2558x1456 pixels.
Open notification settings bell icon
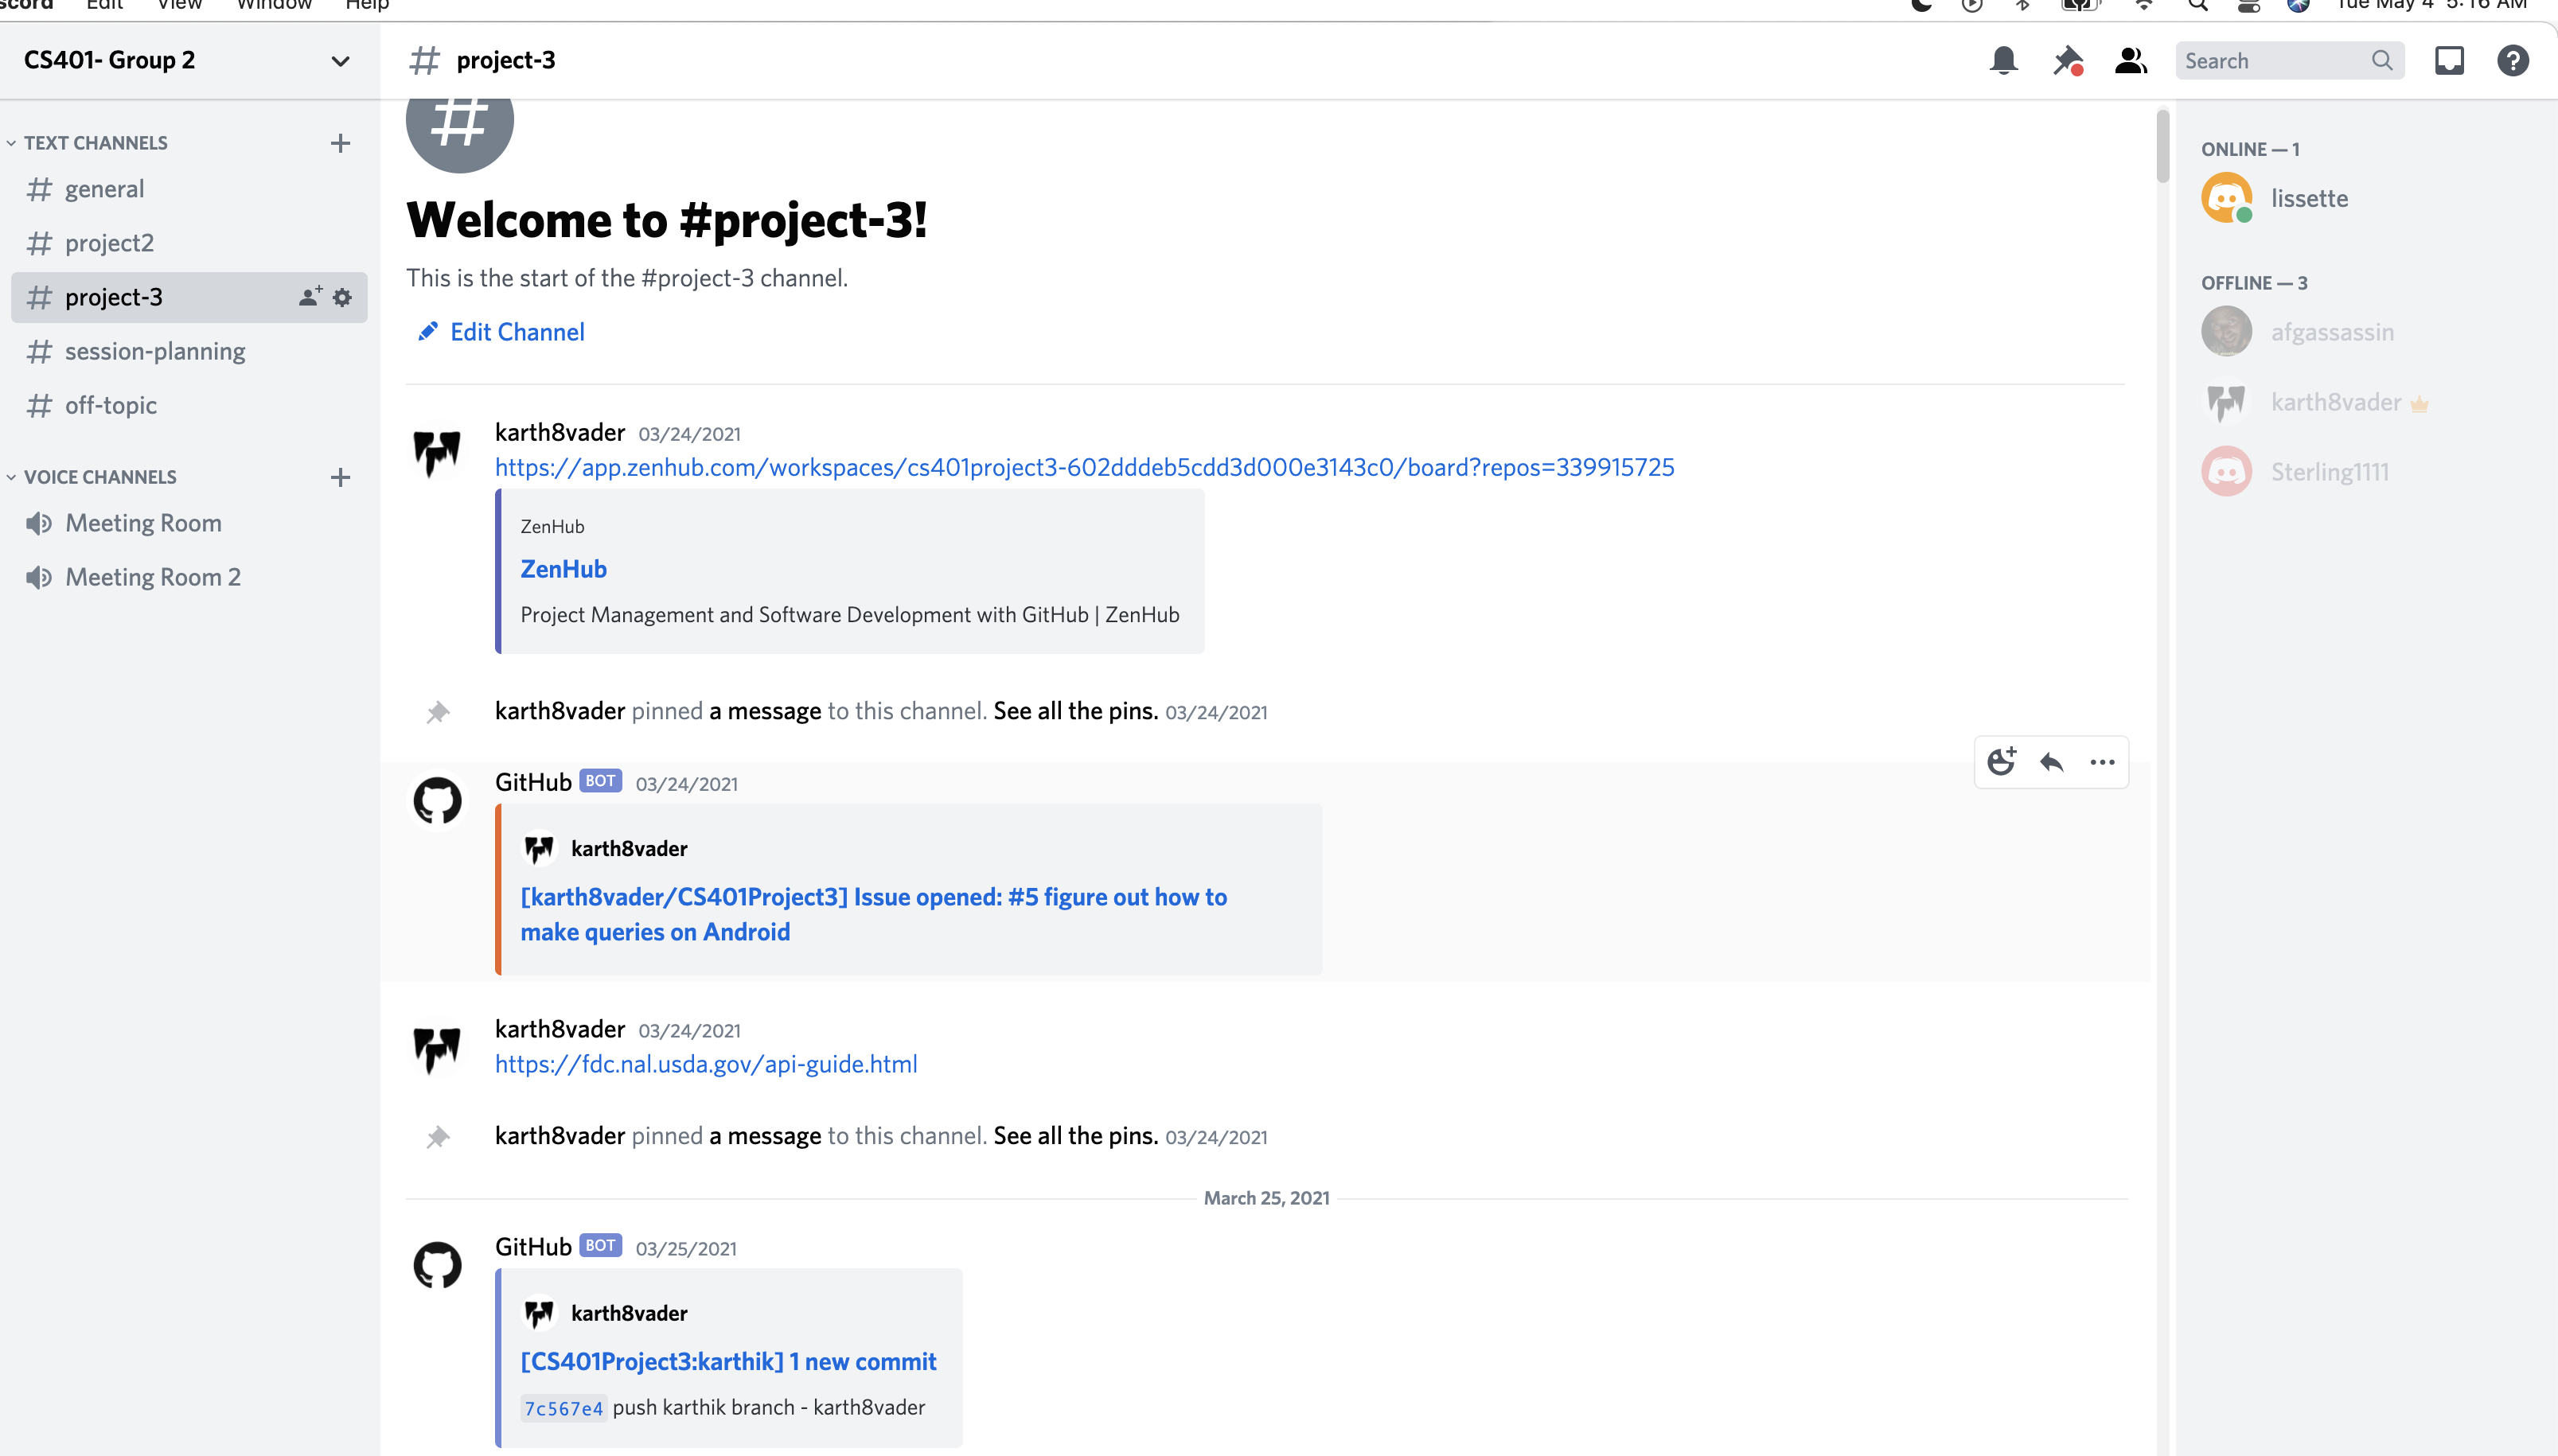click(2003, 61)
